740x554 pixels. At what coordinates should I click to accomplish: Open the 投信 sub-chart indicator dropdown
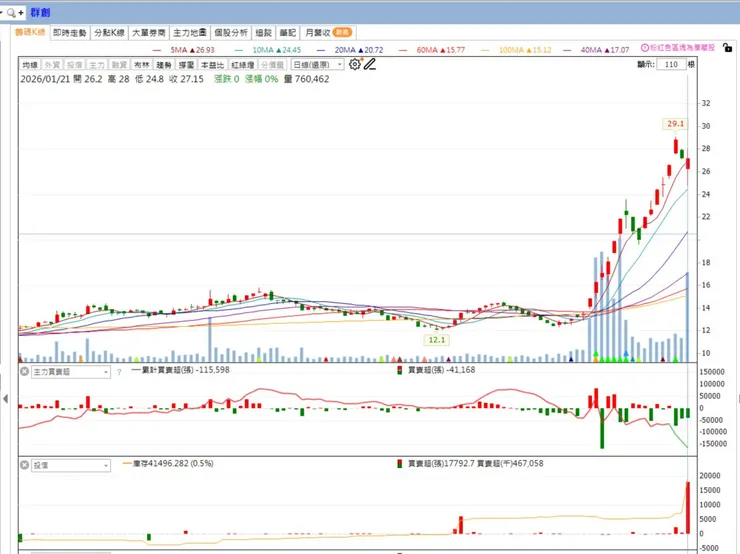point(71,465)
